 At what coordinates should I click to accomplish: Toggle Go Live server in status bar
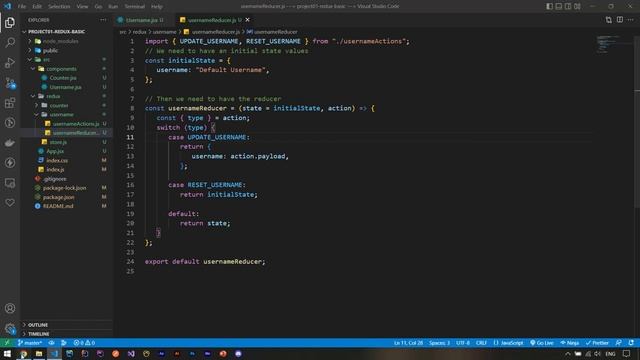(542, 343)
